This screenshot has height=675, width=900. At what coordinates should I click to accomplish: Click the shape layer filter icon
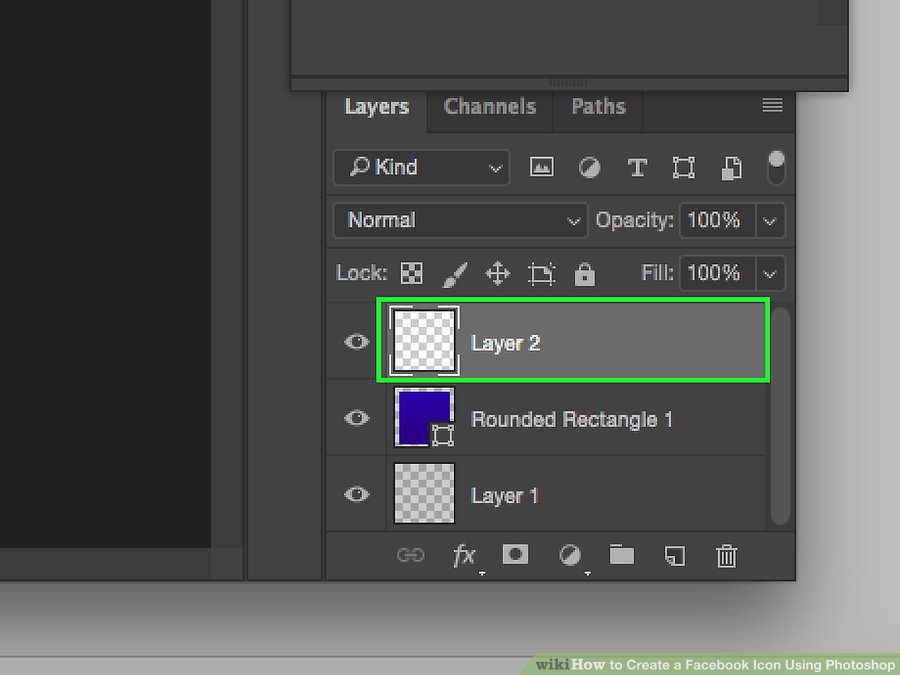[684, 168]
